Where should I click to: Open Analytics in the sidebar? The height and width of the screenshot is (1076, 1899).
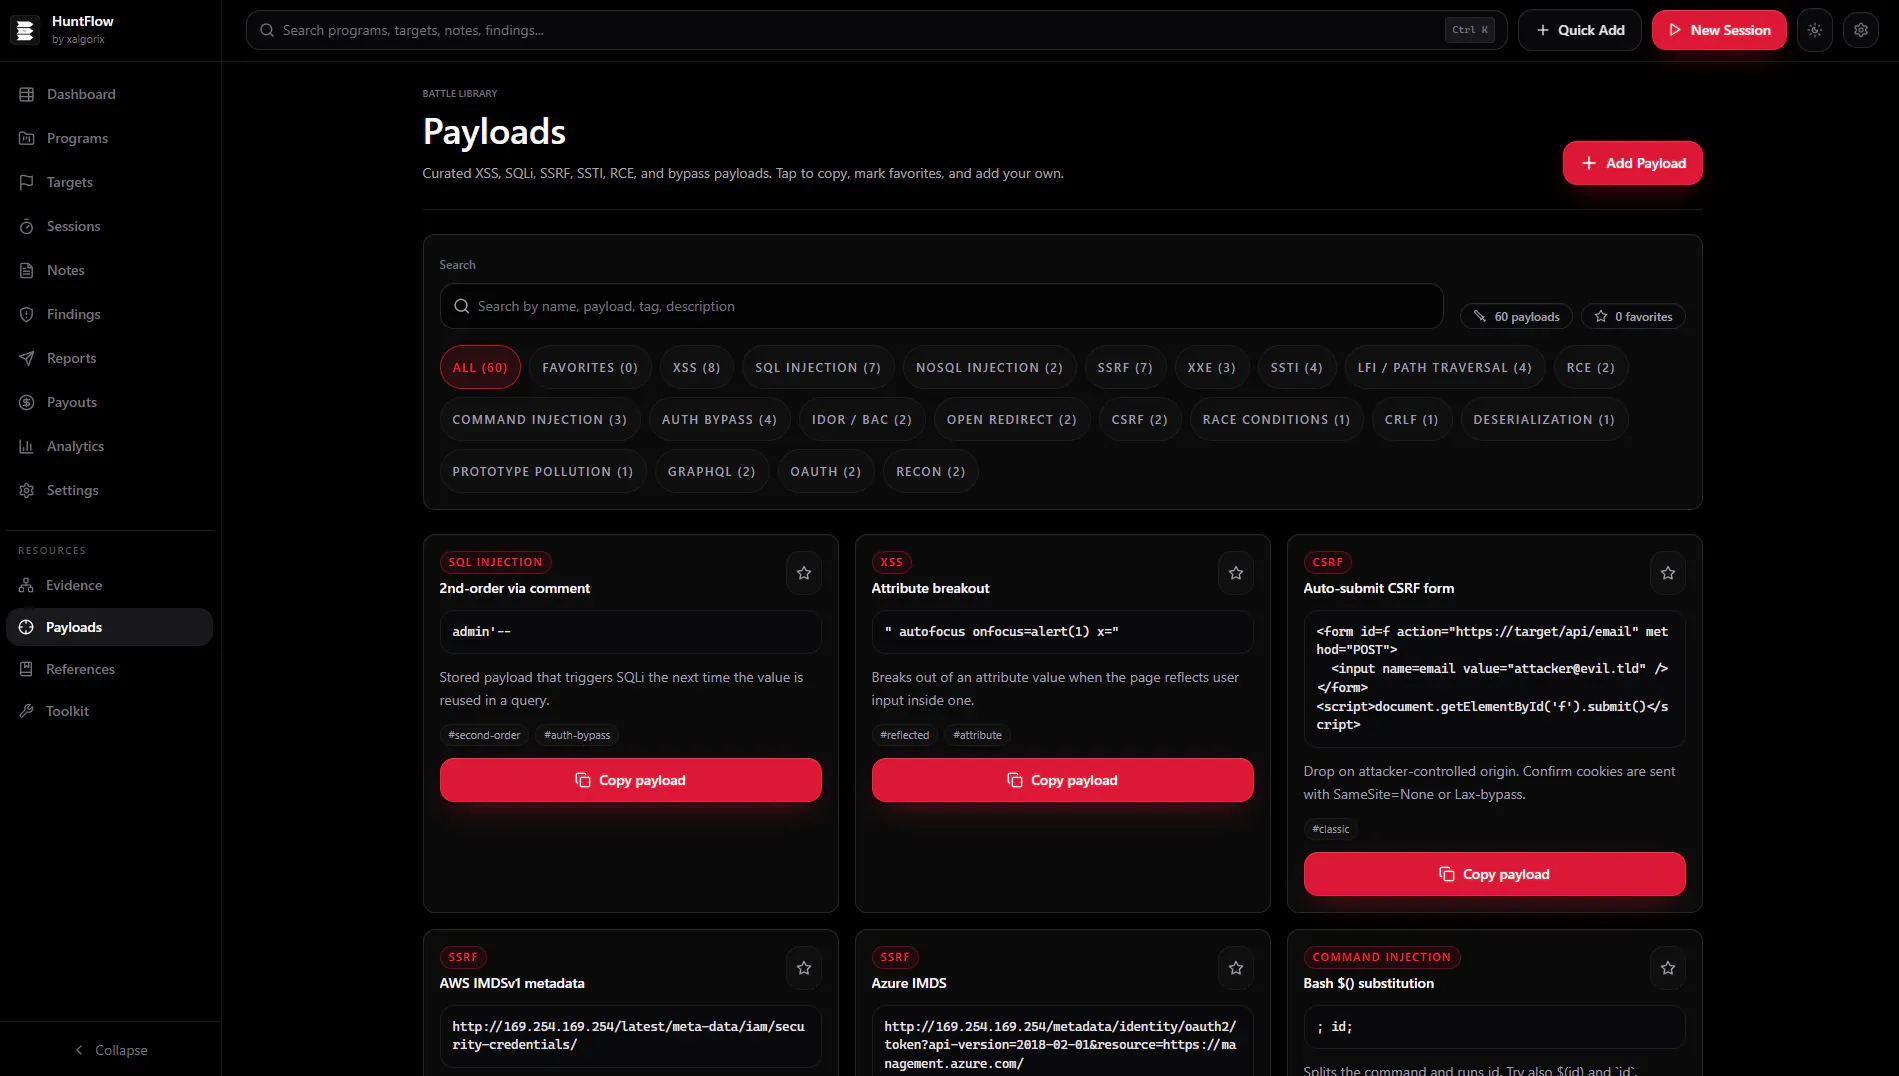point(109,446)
